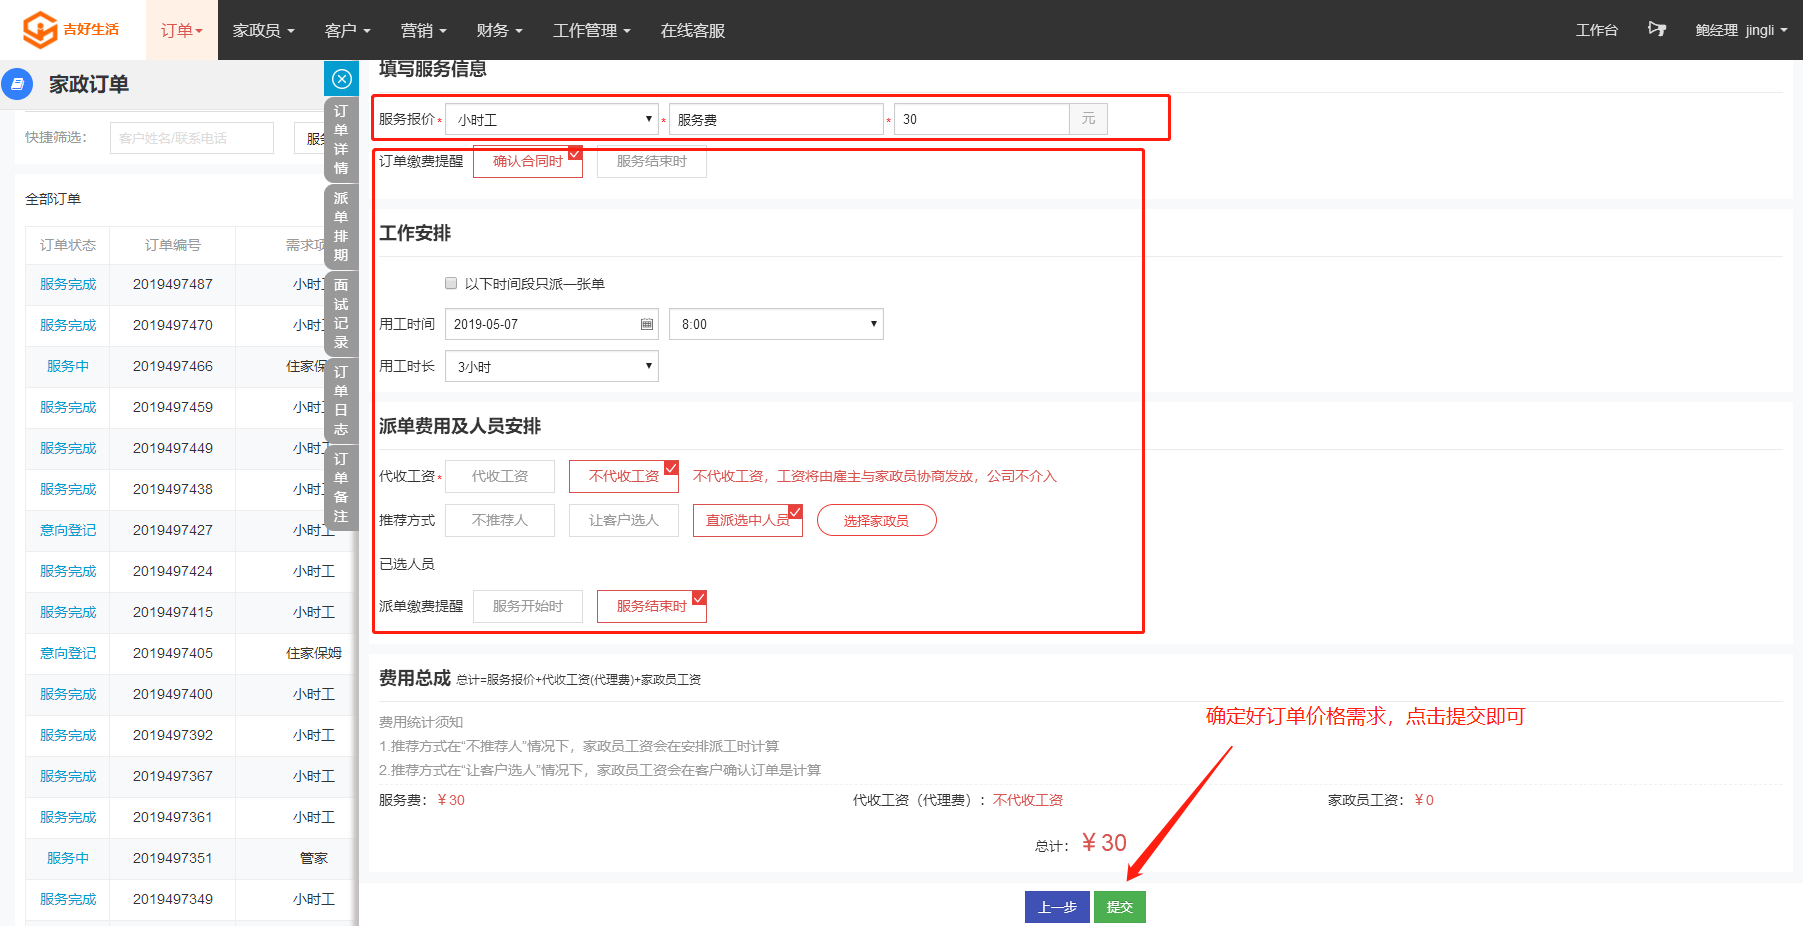Select the 让客户选人 option
The image size is (1803, 926).
pyautogui.click(x=624, y=520)
